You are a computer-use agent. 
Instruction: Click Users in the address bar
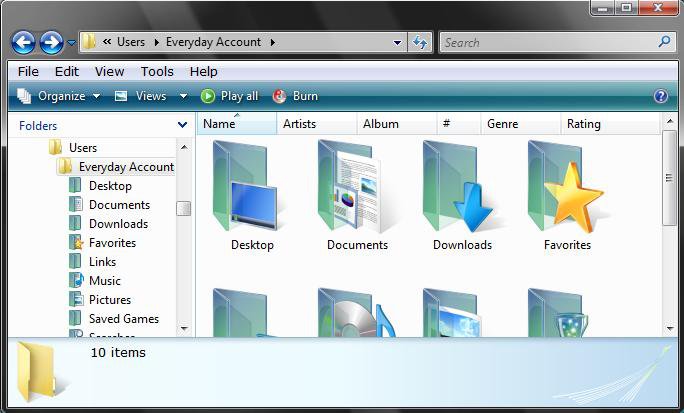(x=131, y=42)
